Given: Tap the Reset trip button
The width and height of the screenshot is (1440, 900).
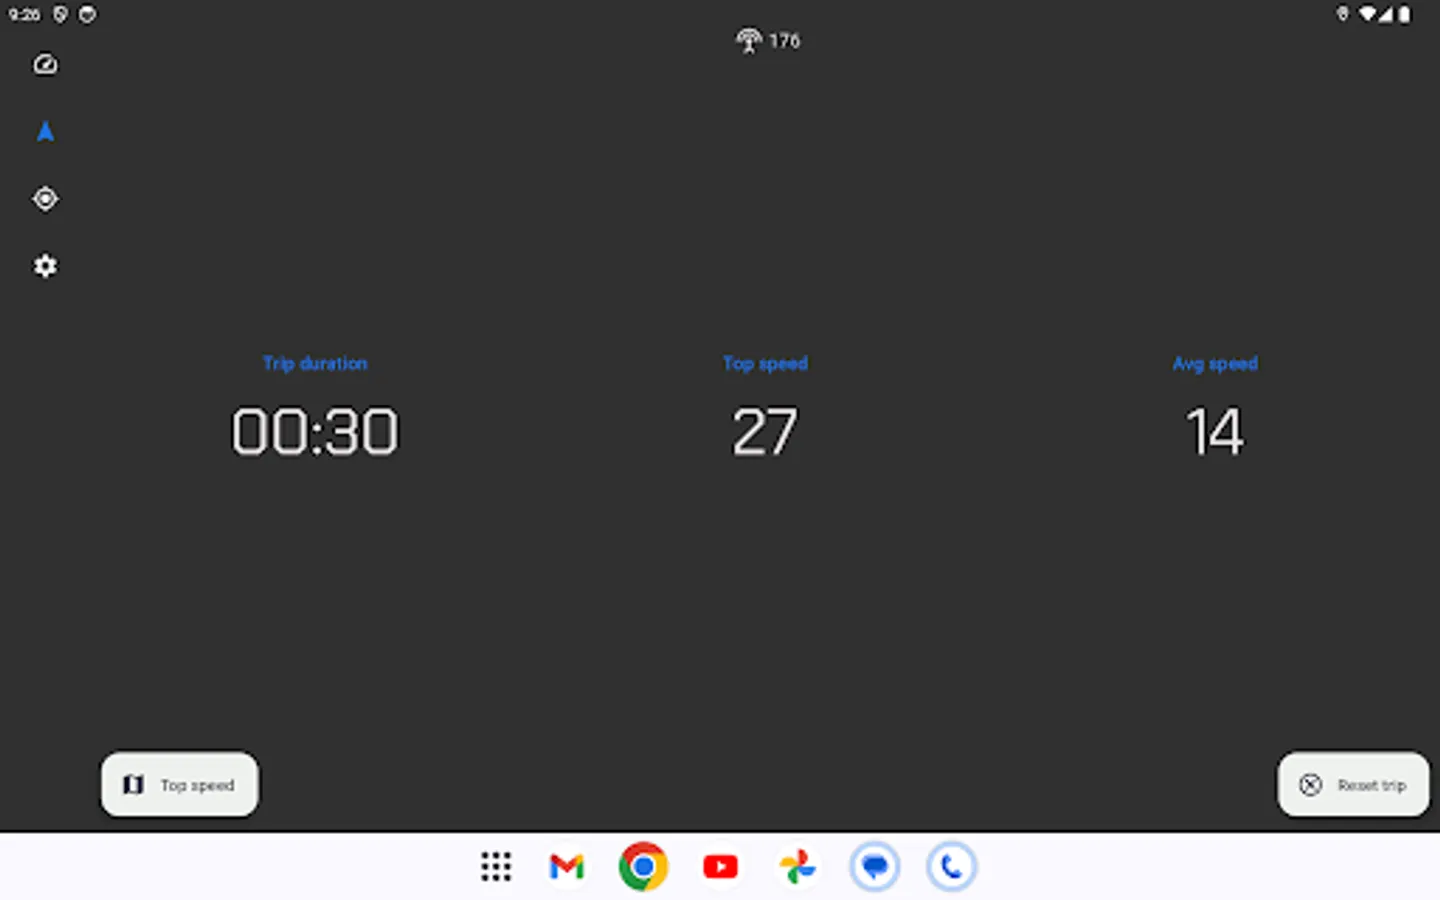Looking at the screenshot, I should pyautogui.click(x=1352, y=784).
